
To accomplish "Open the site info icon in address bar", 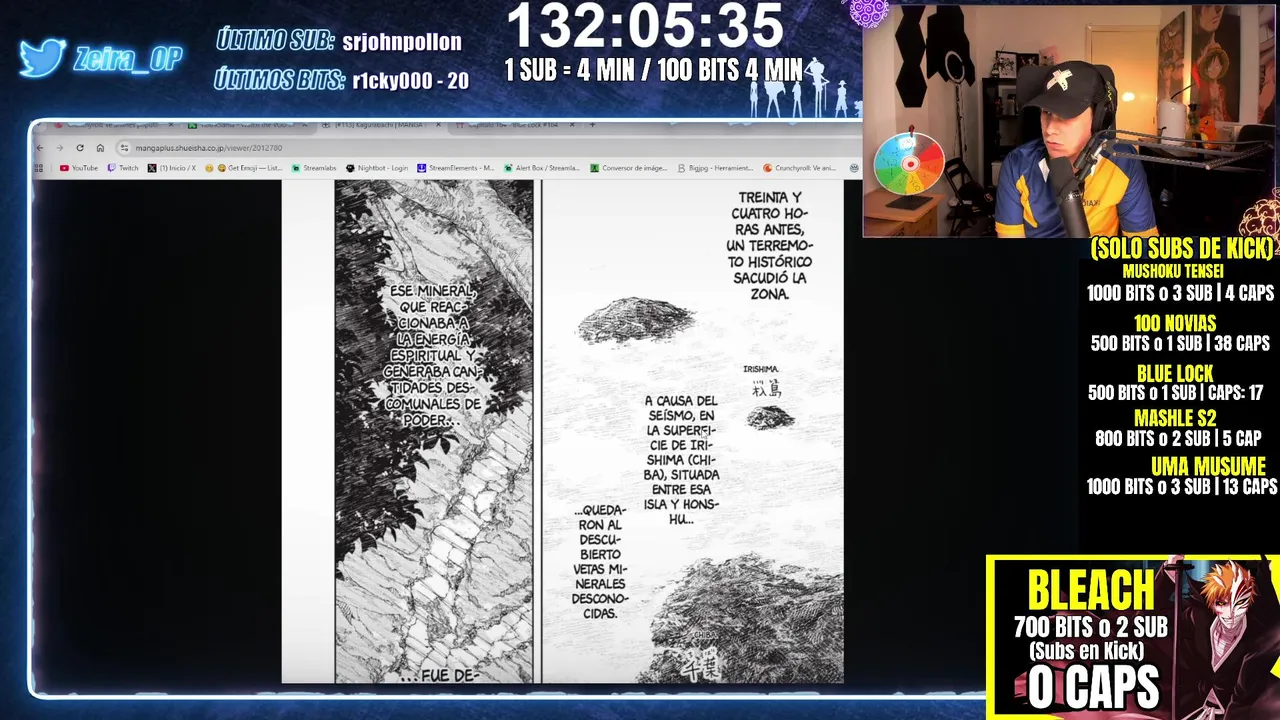I will coord(124,148).
